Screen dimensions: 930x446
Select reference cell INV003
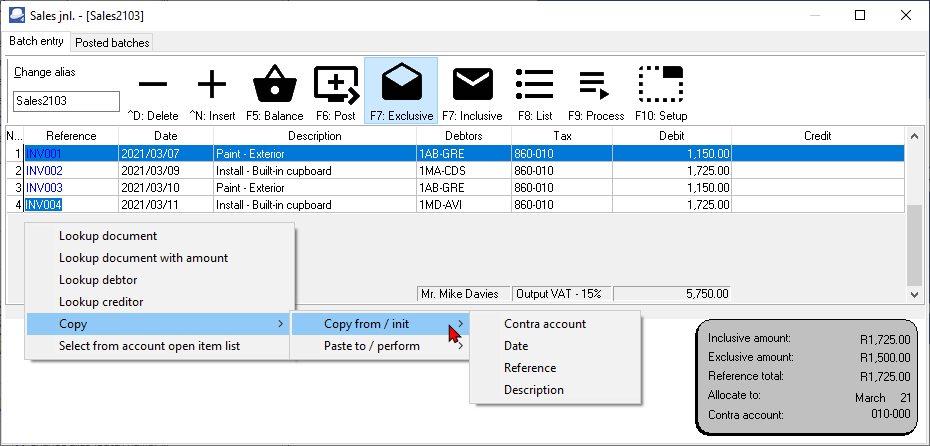pos(71,188)
